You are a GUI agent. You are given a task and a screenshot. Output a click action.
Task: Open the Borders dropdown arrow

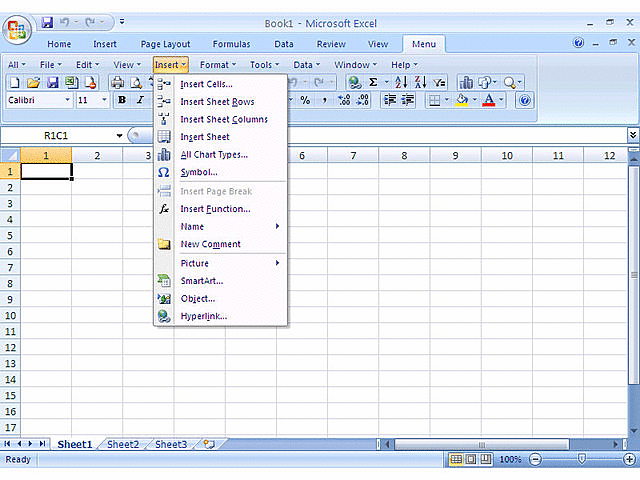click(x=447, y=100)
